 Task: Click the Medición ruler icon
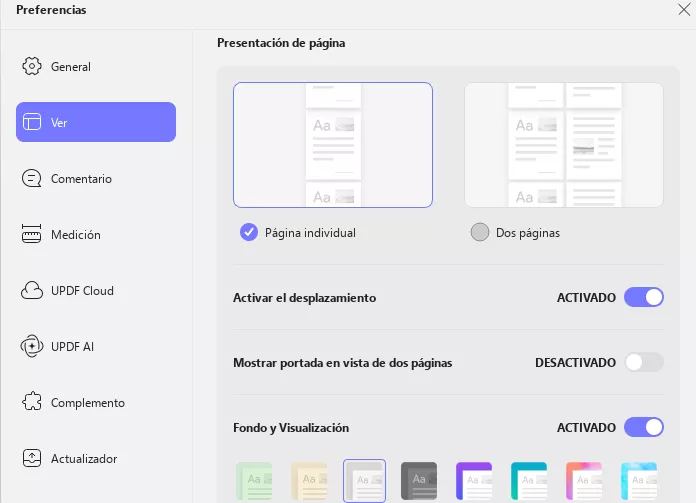pyautogui.click(x=32, y=234)
